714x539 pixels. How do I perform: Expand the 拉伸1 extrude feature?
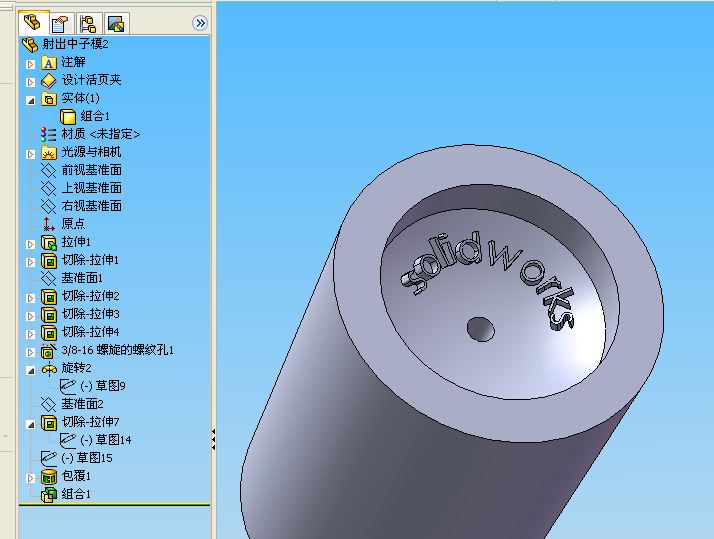tap(31, 244)
